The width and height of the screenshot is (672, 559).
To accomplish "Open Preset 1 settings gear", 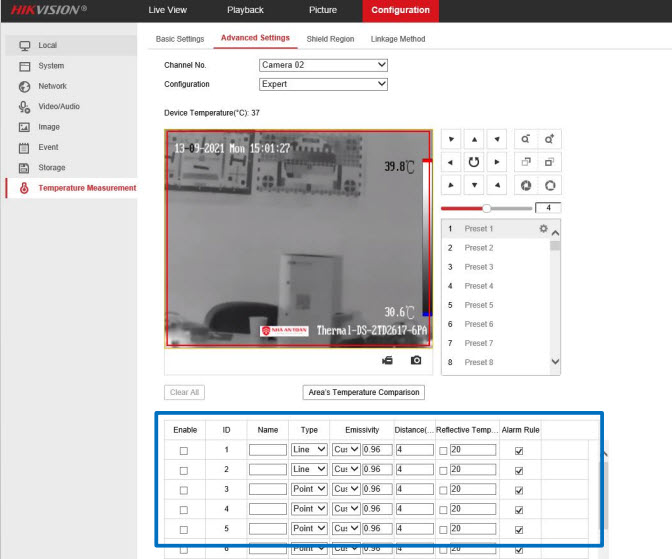I will pos(543,229).
